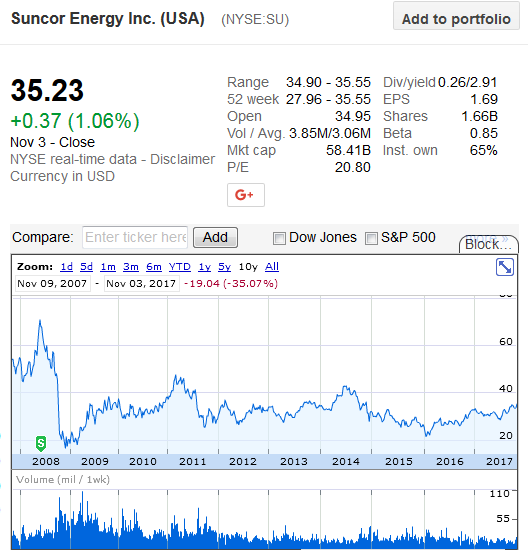
Task: Click the 52 week range value
Action: 328,99
